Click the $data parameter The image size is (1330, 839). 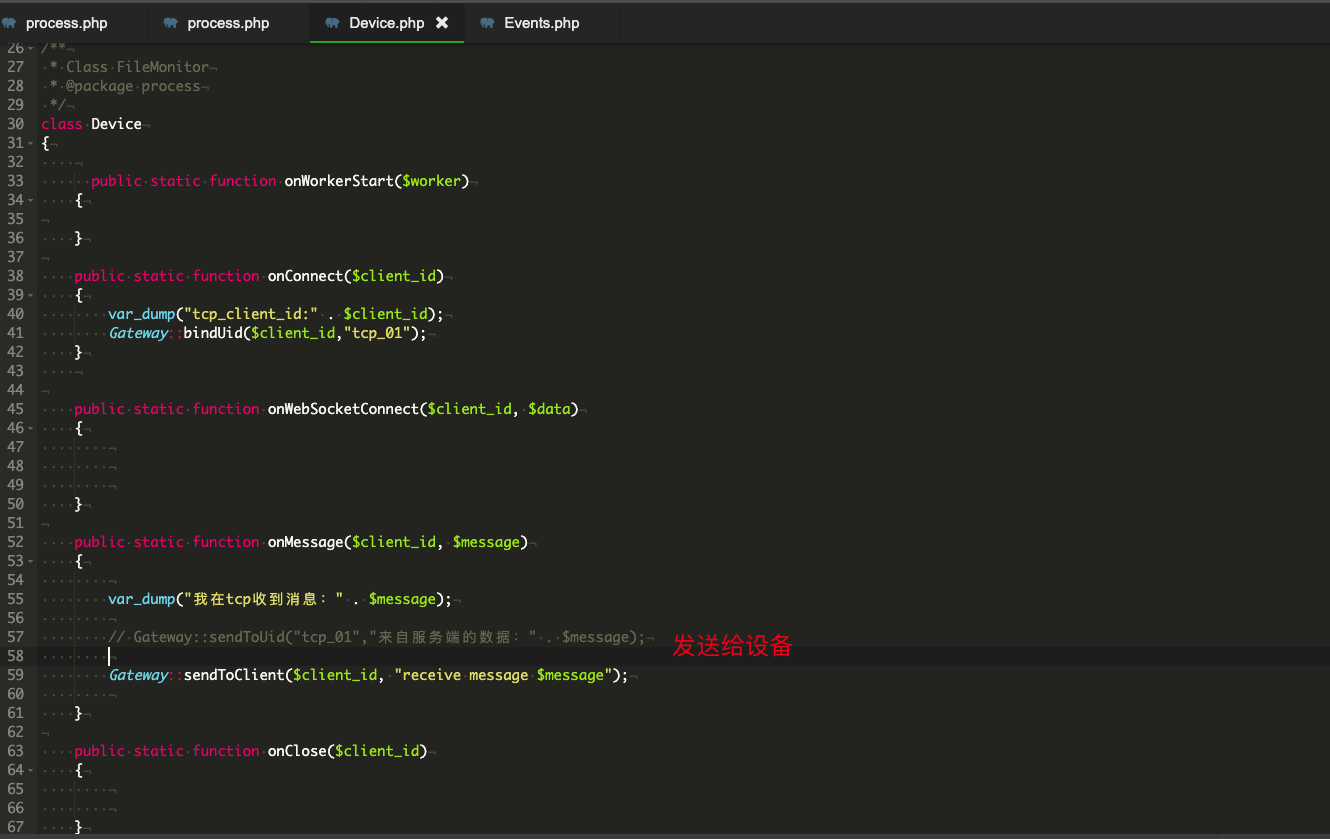point(549,409)
